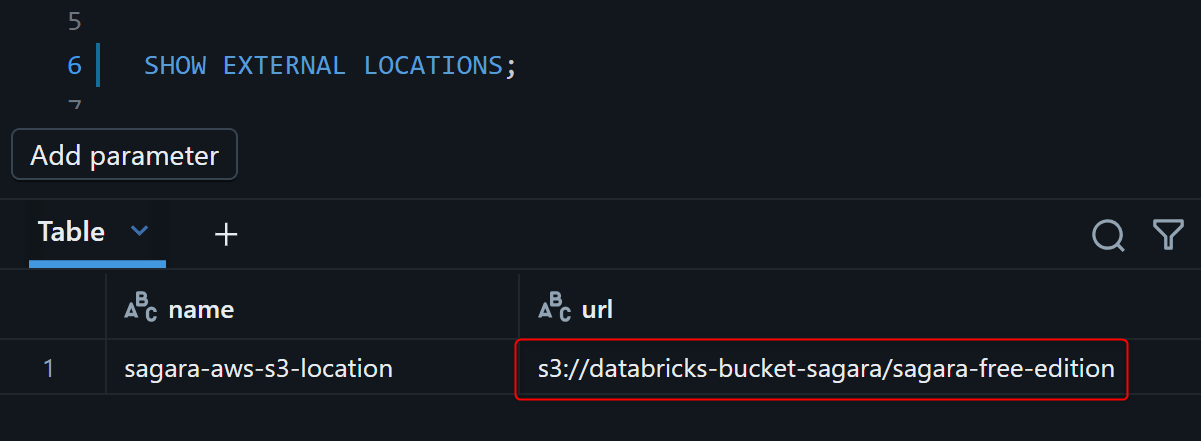Select the url column header
Image resolution: width=1201 pixels, height=441 pixels.
tap(597, 310)
